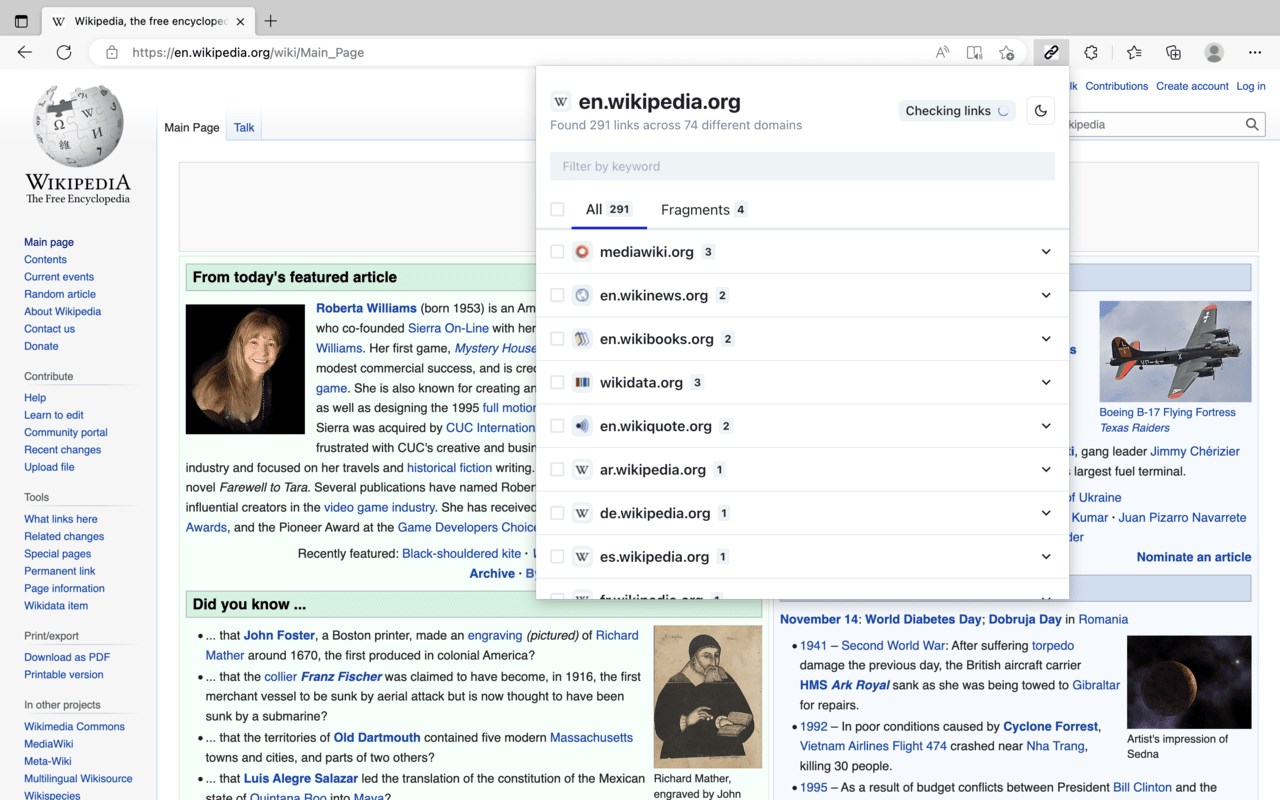The height and width of the screenshot is (800, 1280).
Task: Open the Wikipedia Talk tab
Action: pyautogui.click(x=244, y=127)
